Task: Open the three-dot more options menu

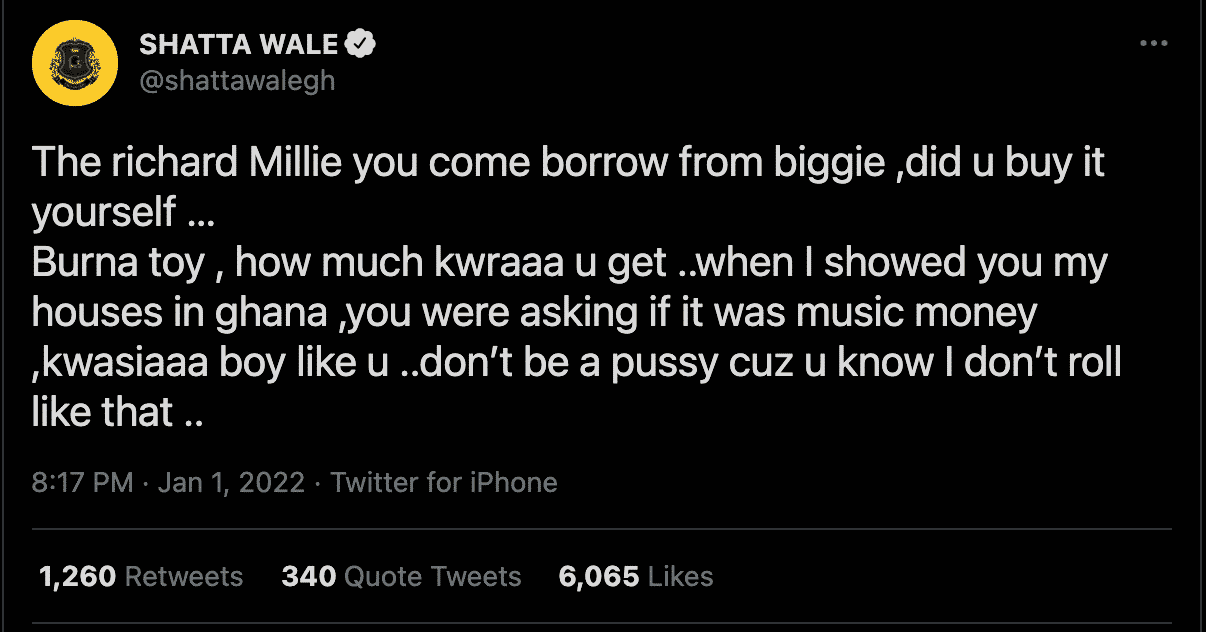Action: click(1154, 44)
